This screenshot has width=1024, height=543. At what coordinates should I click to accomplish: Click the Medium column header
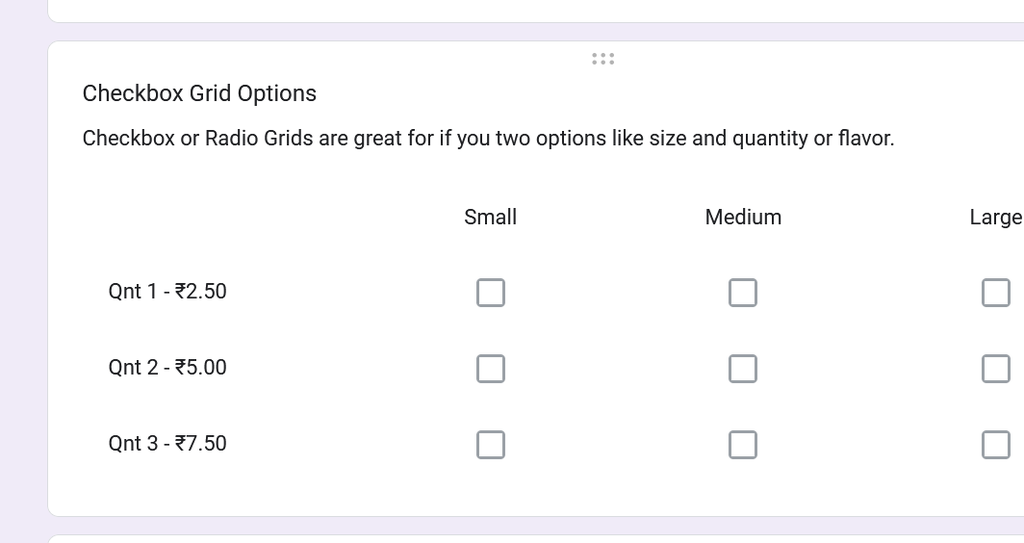pyautogui.click(x=743, y=217)
